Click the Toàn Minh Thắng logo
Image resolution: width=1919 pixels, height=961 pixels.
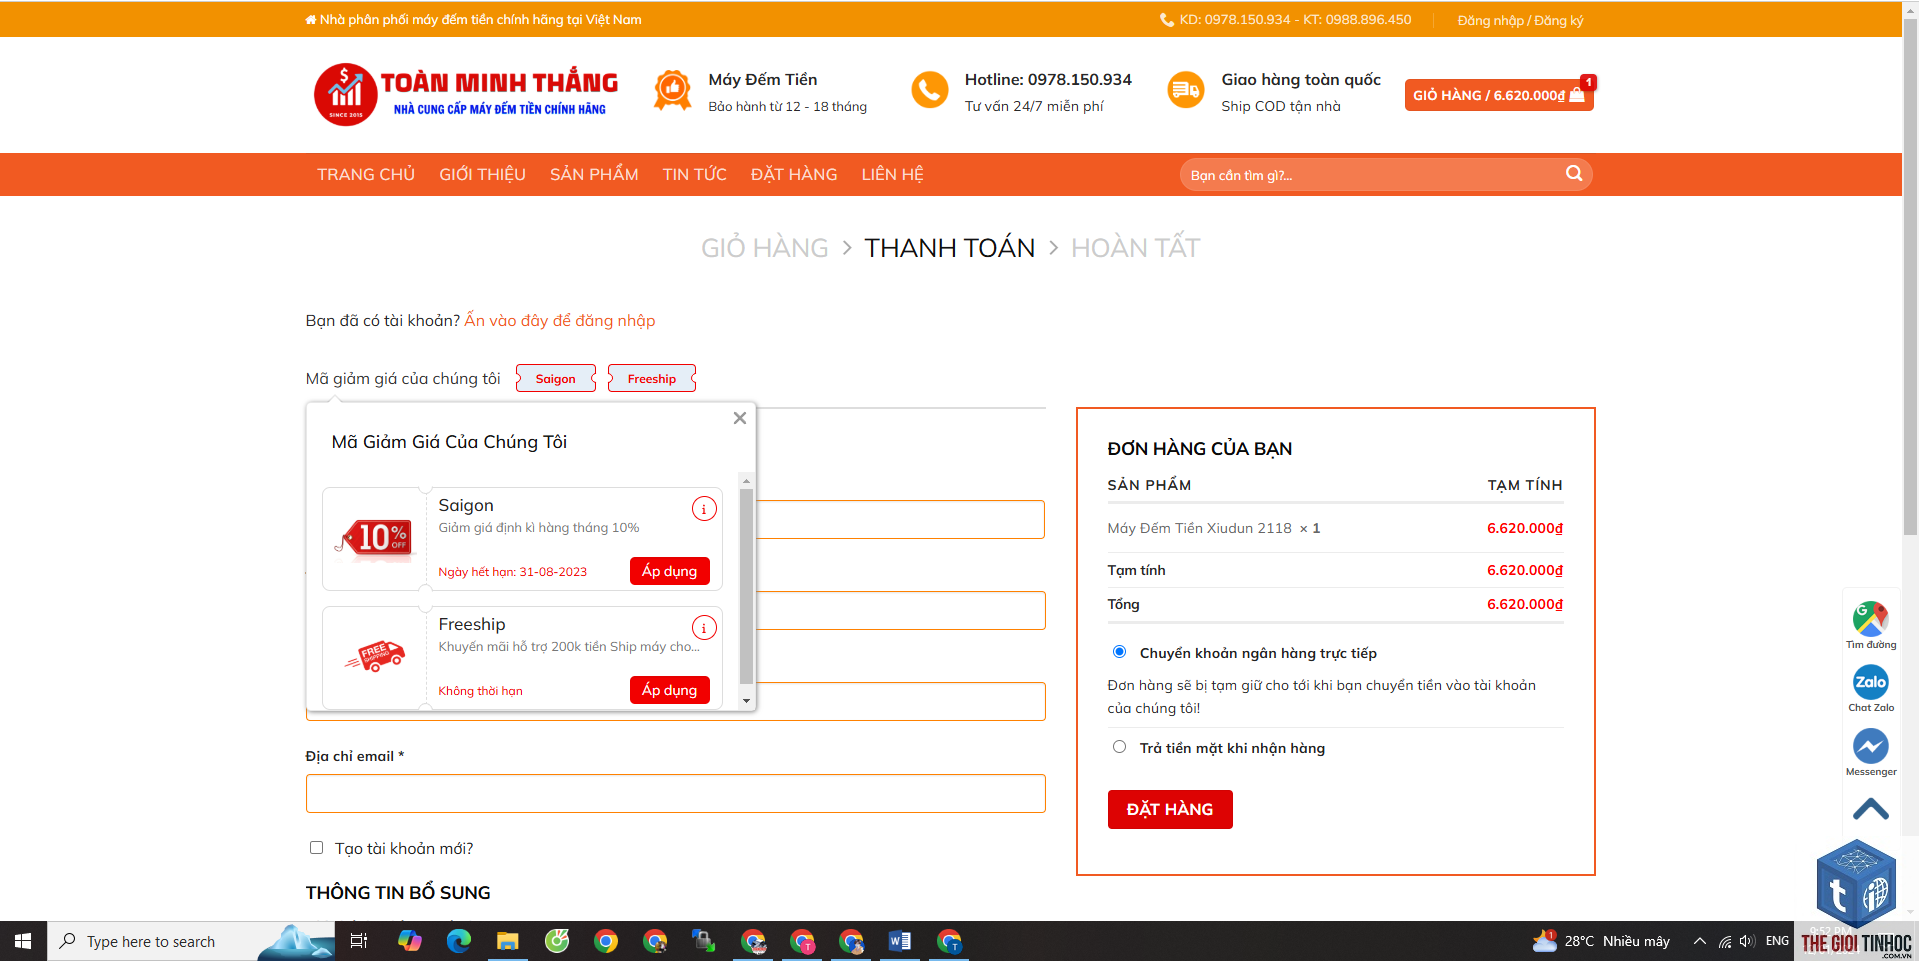point(466,94)
